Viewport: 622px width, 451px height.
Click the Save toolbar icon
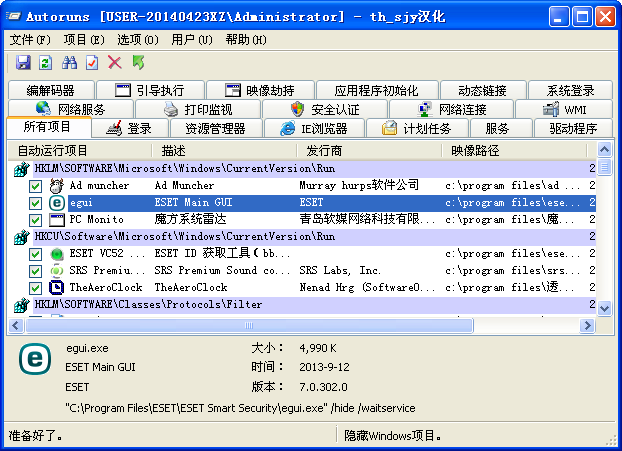tap(23, 63)
